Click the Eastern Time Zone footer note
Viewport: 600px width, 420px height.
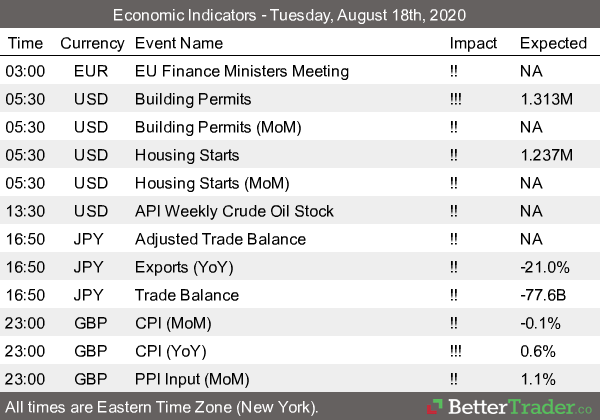point(161,407)
